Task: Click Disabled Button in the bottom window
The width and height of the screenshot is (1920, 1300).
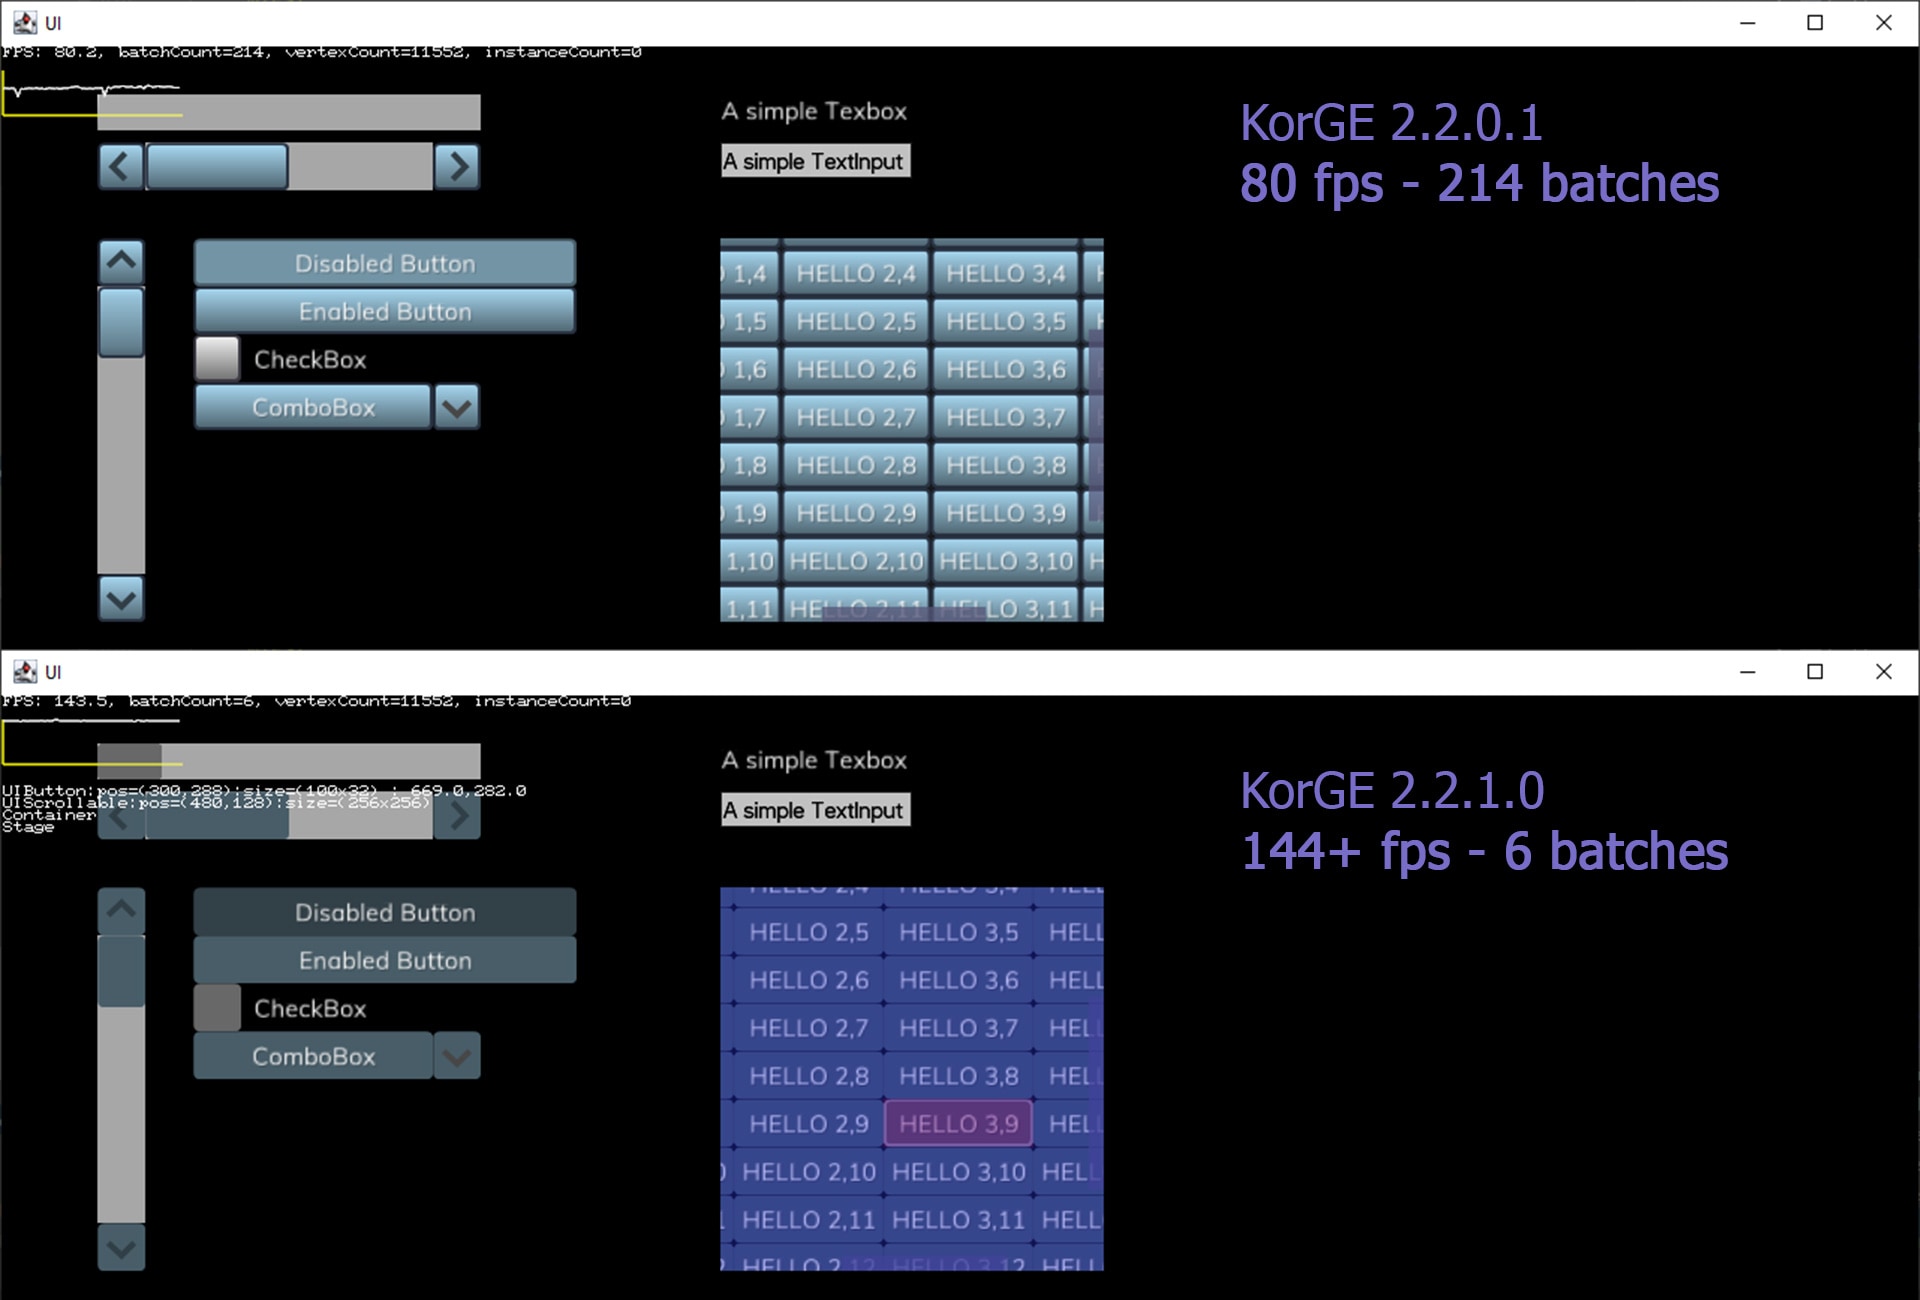Action: pyautogui.click(x=385, y=912)
